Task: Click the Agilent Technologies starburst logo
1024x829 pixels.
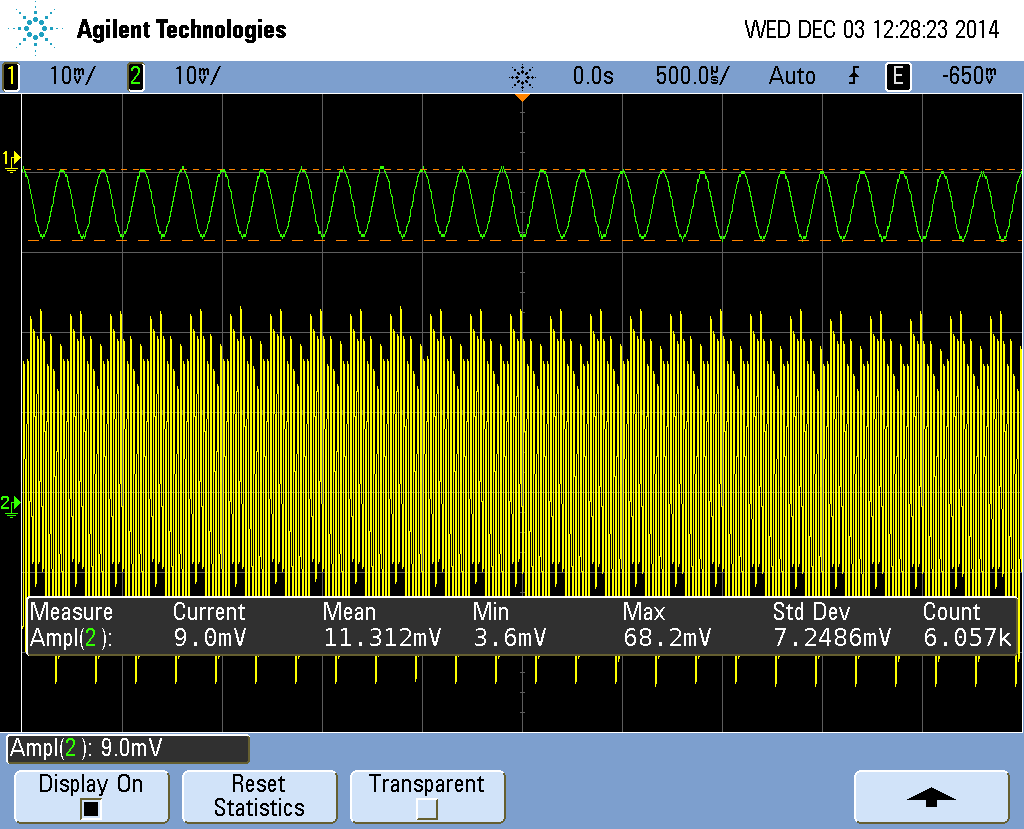Action: [36, 29]
